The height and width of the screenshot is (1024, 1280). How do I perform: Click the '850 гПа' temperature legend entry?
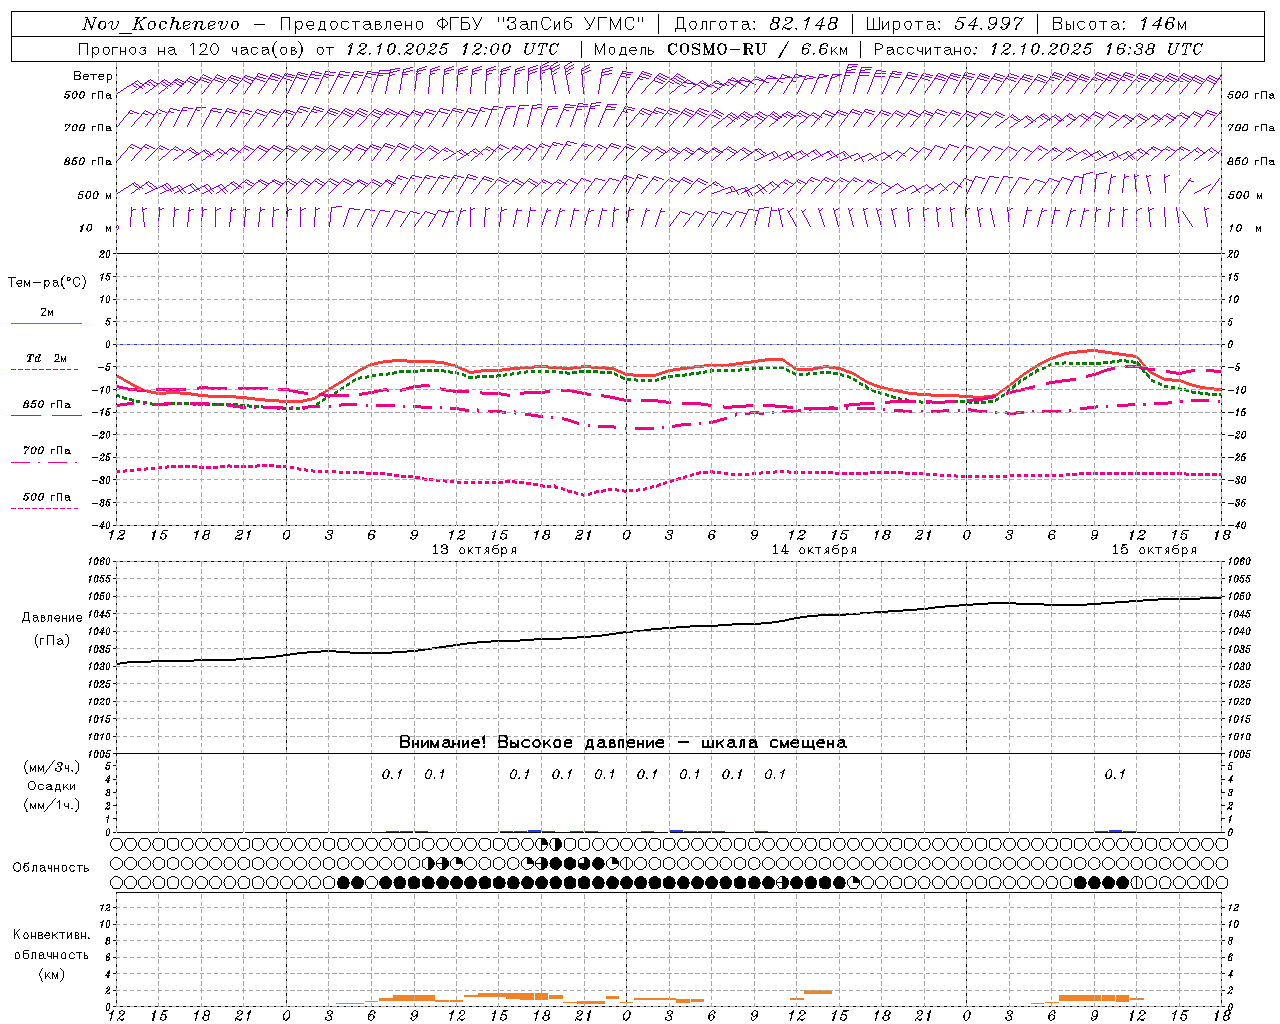coord(47,404)
